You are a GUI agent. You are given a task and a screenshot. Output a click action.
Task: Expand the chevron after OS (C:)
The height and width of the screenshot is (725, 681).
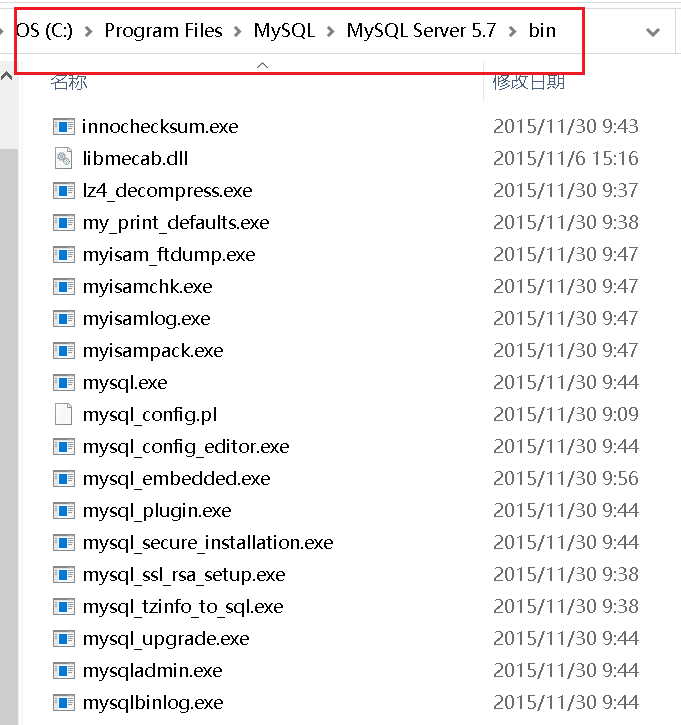click(x=89, y=32)
